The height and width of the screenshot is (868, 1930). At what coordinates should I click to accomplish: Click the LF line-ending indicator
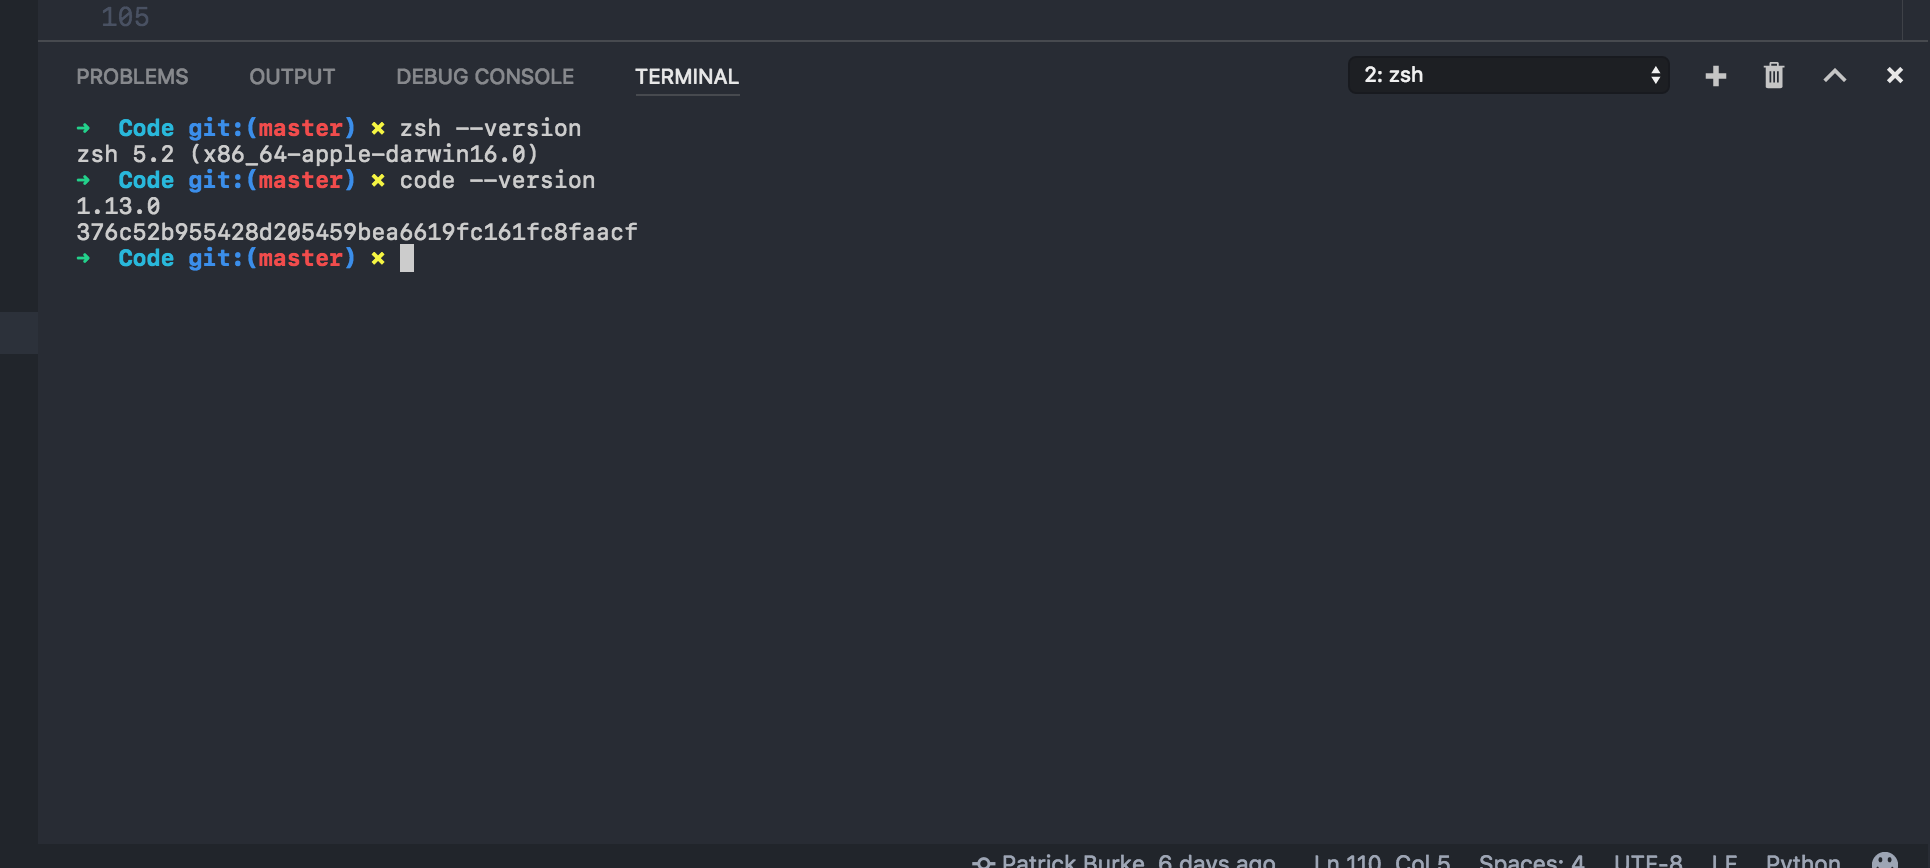click(1723, 860)
